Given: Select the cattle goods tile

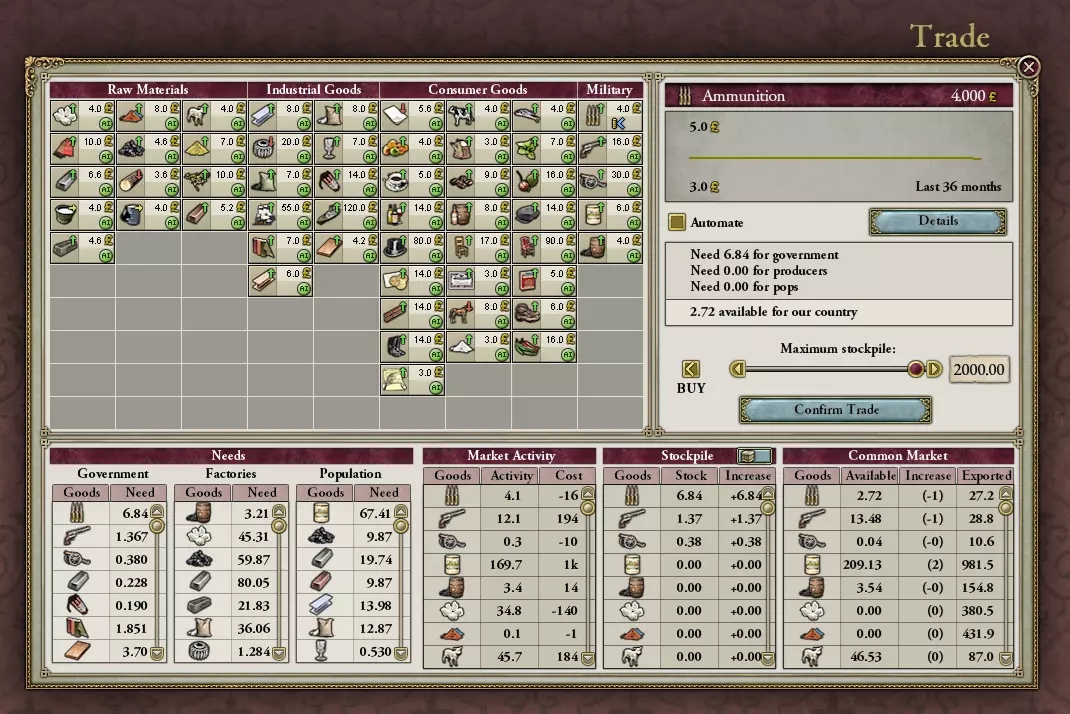Looking at the screenshot, I should click(x=479, y=116).
